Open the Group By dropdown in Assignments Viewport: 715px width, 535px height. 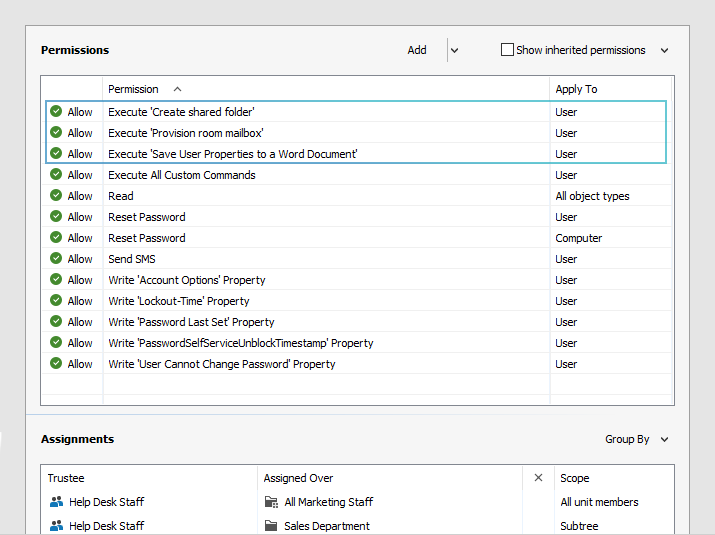637,439
